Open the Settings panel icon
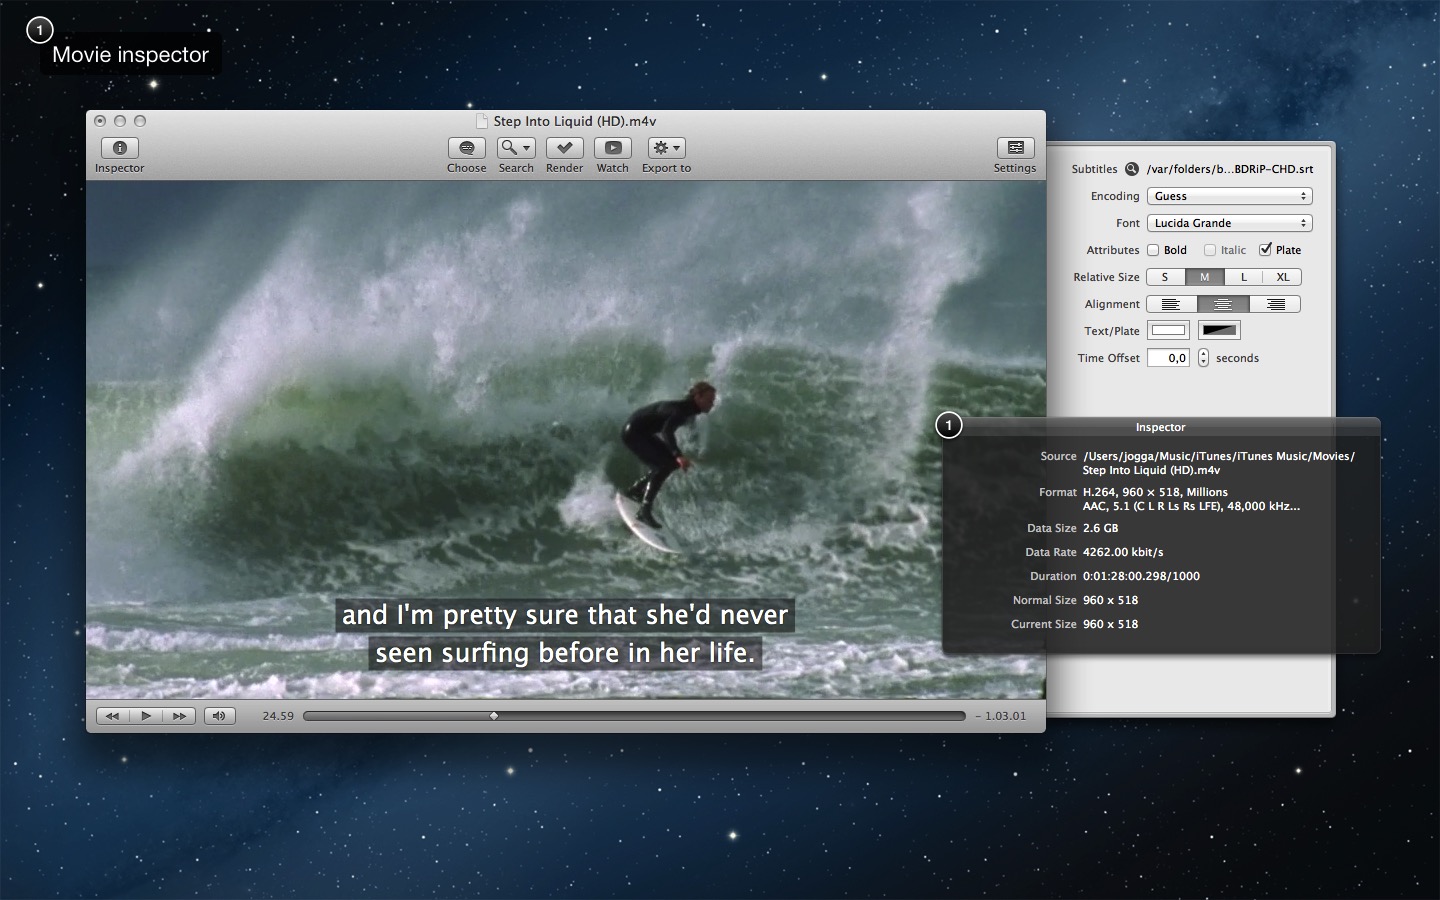This screenshot has width=1440, height=900. pos(1014,148)
